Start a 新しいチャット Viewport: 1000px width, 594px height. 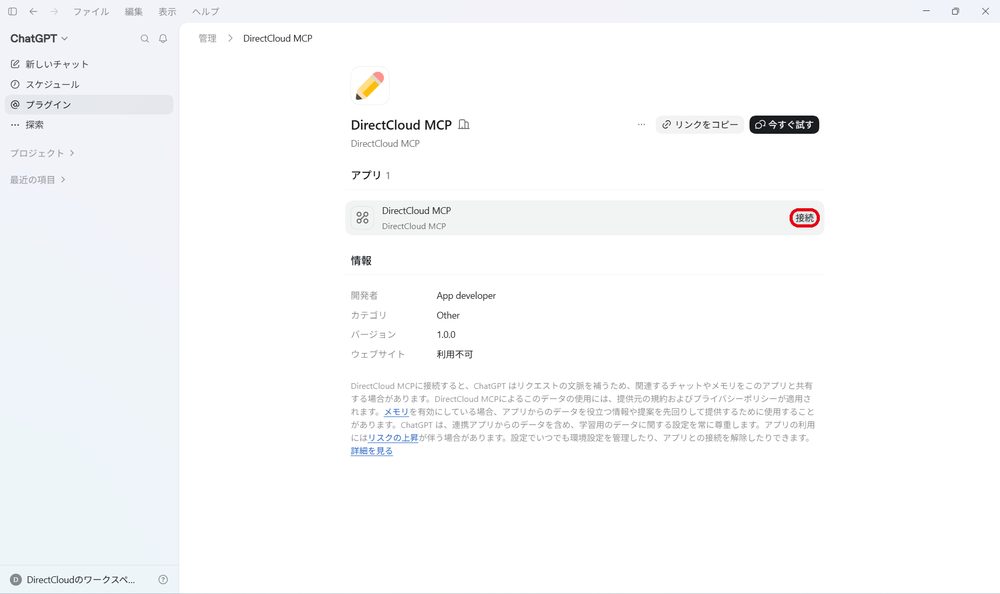[x=89, y=64]
